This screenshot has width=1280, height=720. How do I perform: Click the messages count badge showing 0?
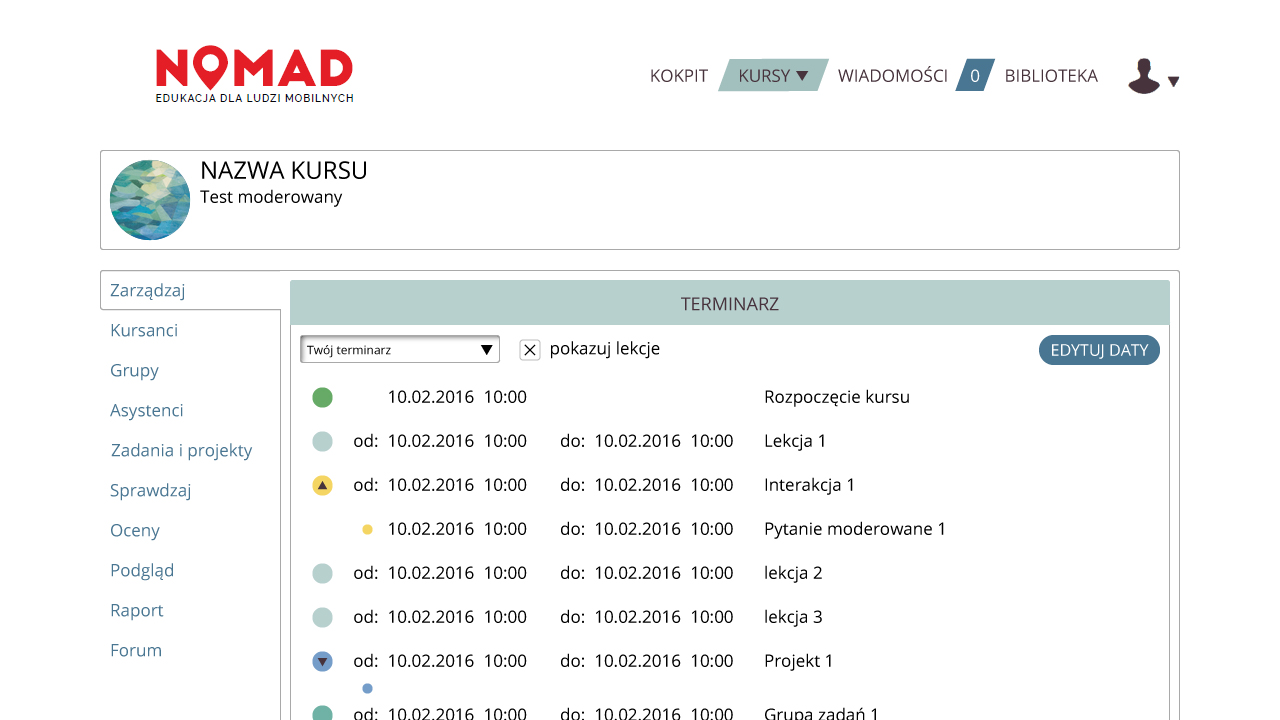(x=975, y=76)
